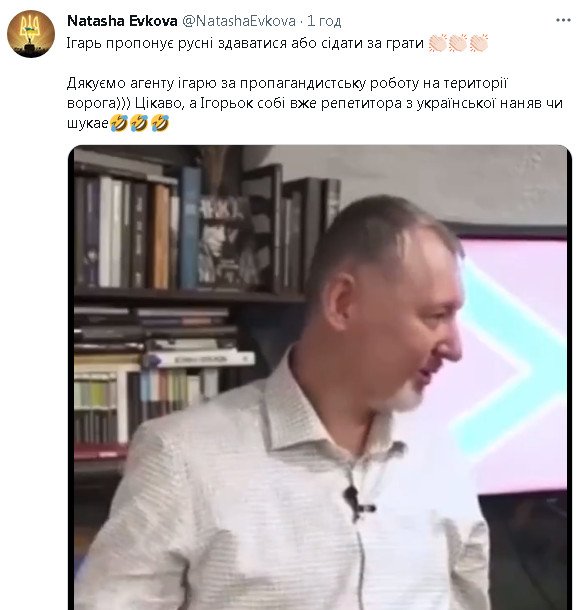Play the embedded video

[x=320, y=377]
